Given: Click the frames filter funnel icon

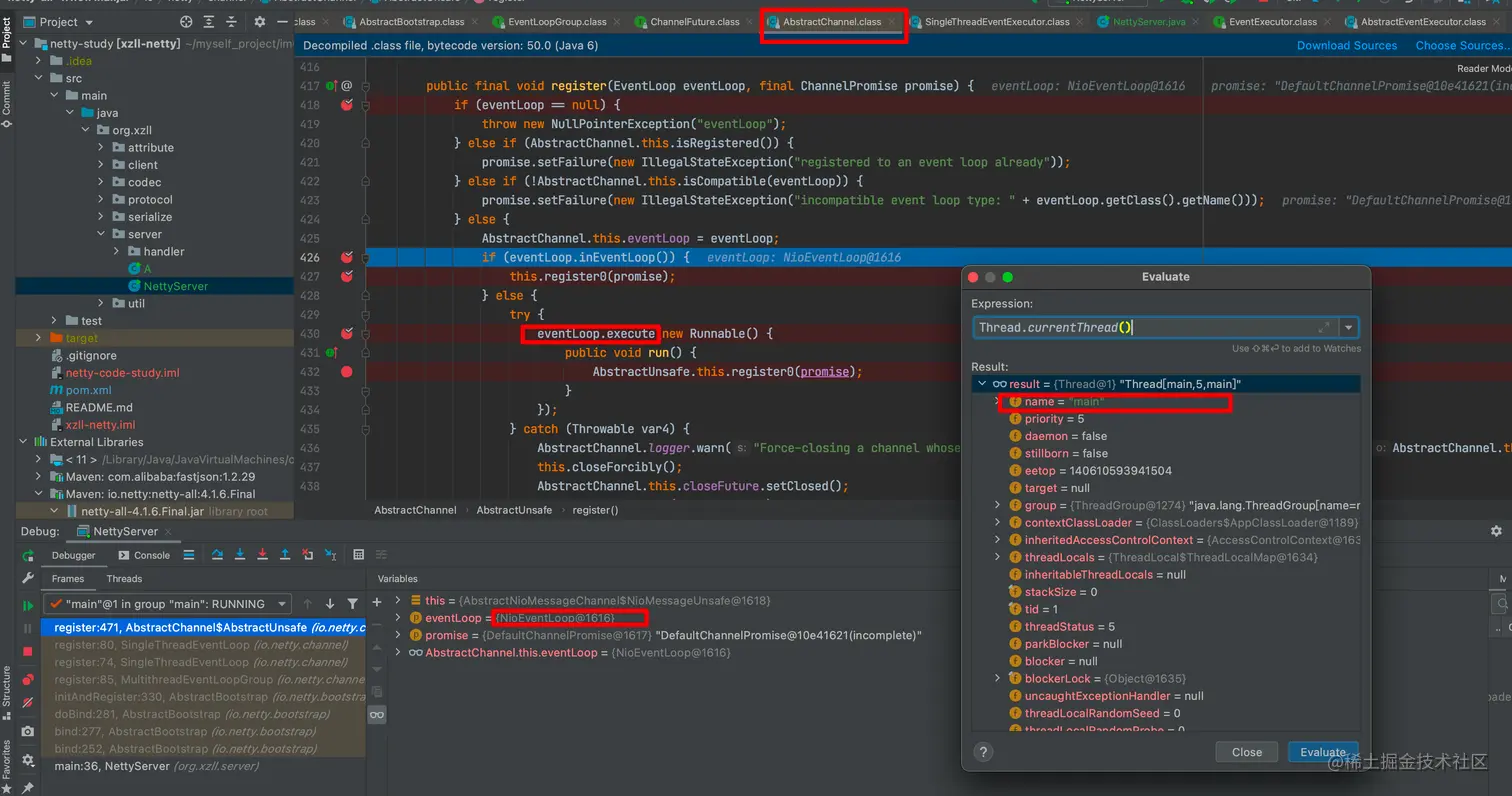Looking at the screenshot, I should pos(352,604).
